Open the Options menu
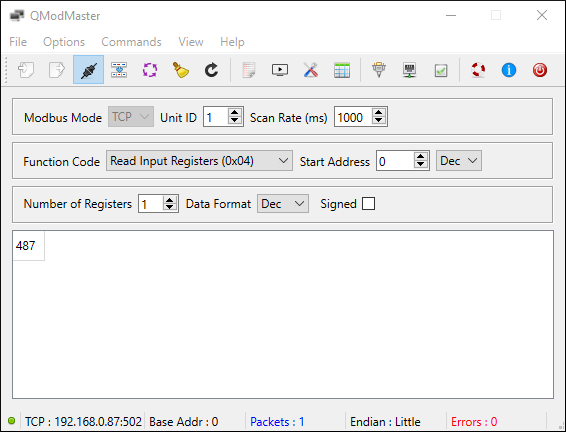The height and width of the screenshot is (432, 566). pos(64,42)
